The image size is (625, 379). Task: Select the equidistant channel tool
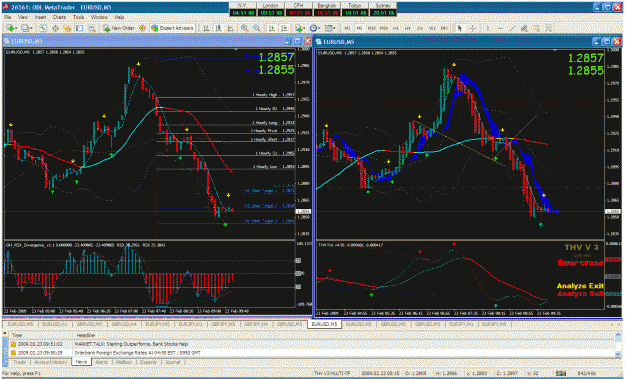(524, 28)
